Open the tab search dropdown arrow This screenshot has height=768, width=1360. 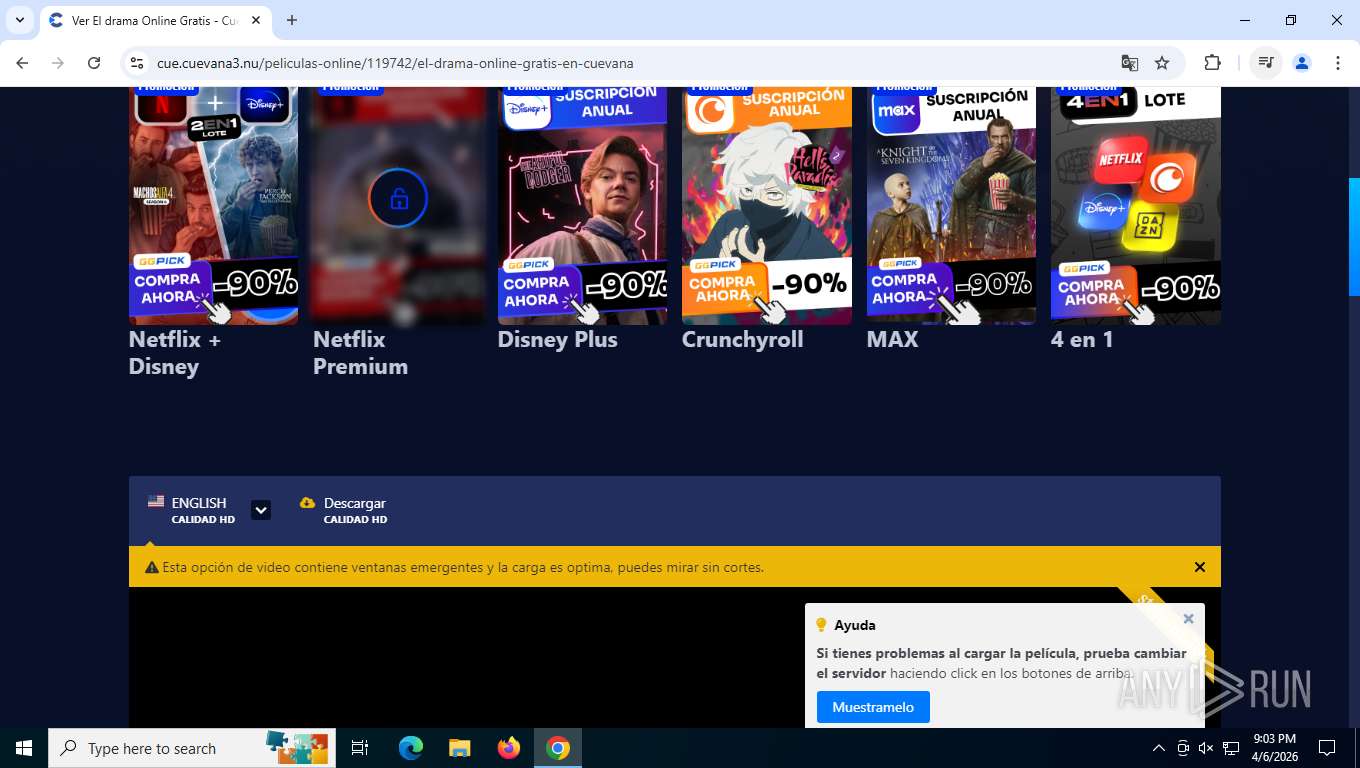[19, 20]
